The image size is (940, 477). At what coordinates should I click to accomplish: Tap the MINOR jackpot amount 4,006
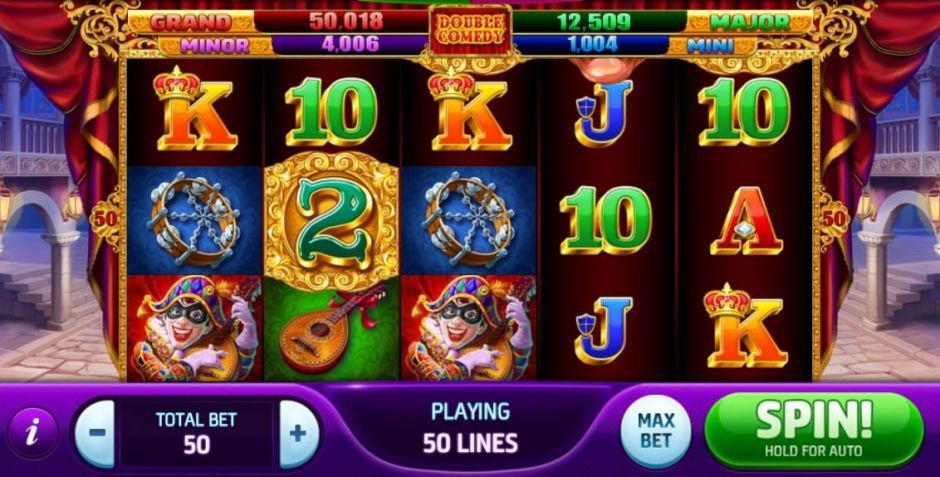pyautogui.click(x=351, y=44)
